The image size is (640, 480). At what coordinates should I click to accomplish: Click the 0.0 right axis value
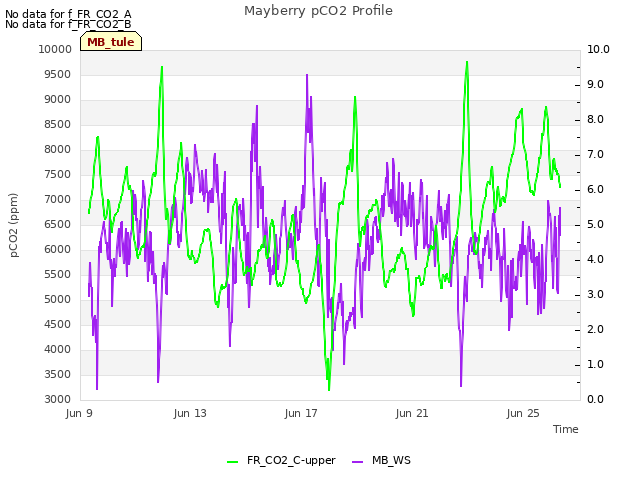[x=595, y=400]
